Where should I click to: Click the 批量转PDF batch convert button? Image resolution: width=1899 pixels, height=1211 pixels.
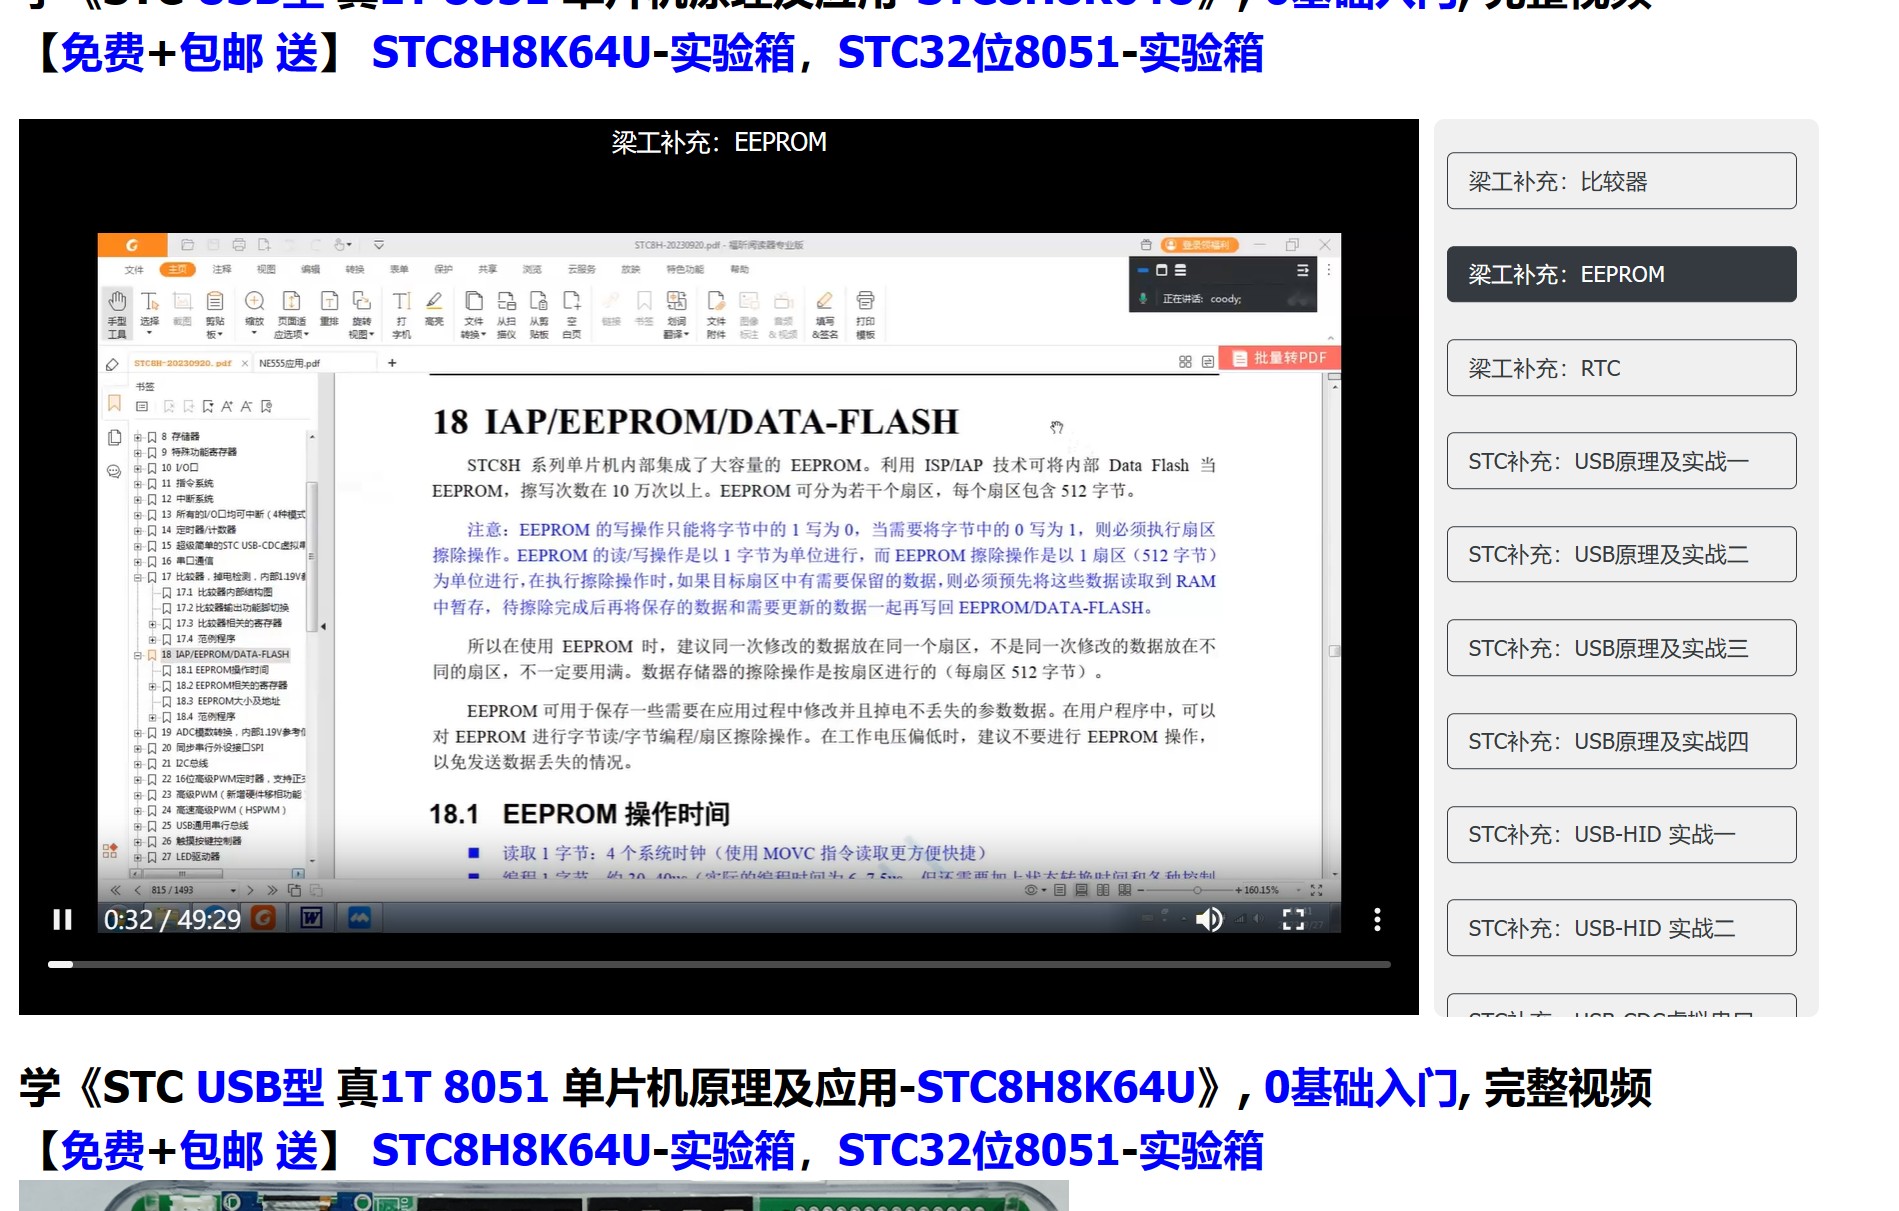pos(1280,357)
